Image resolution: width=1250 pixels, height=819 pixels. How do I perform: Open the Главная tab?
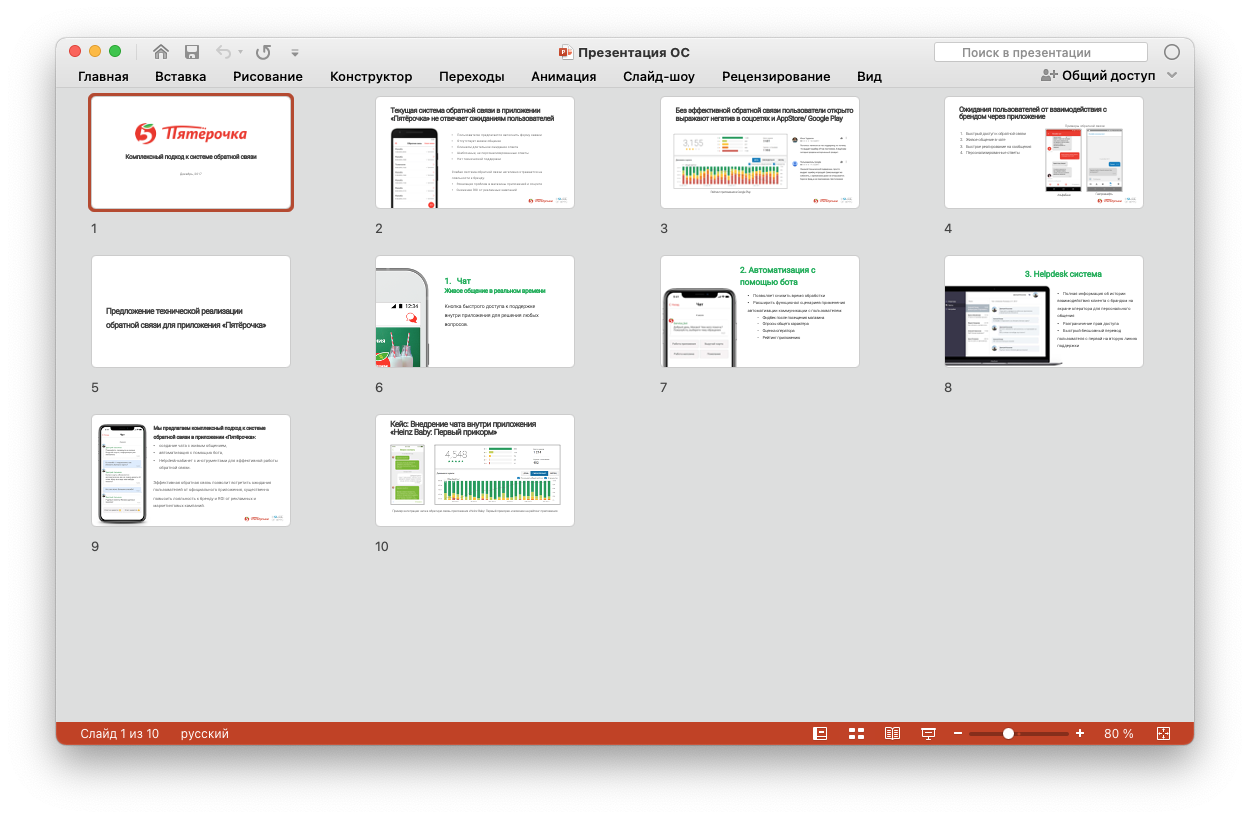103,76
